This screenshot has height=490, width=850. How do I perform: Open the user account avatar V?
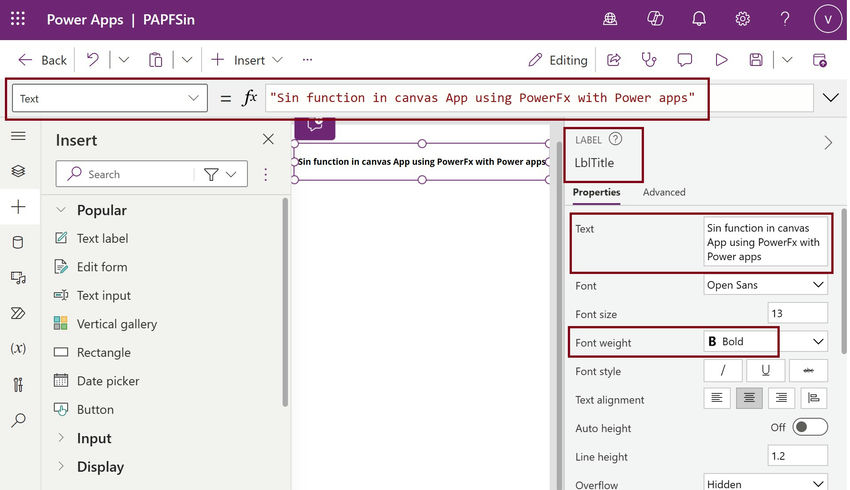coord(828,19)
